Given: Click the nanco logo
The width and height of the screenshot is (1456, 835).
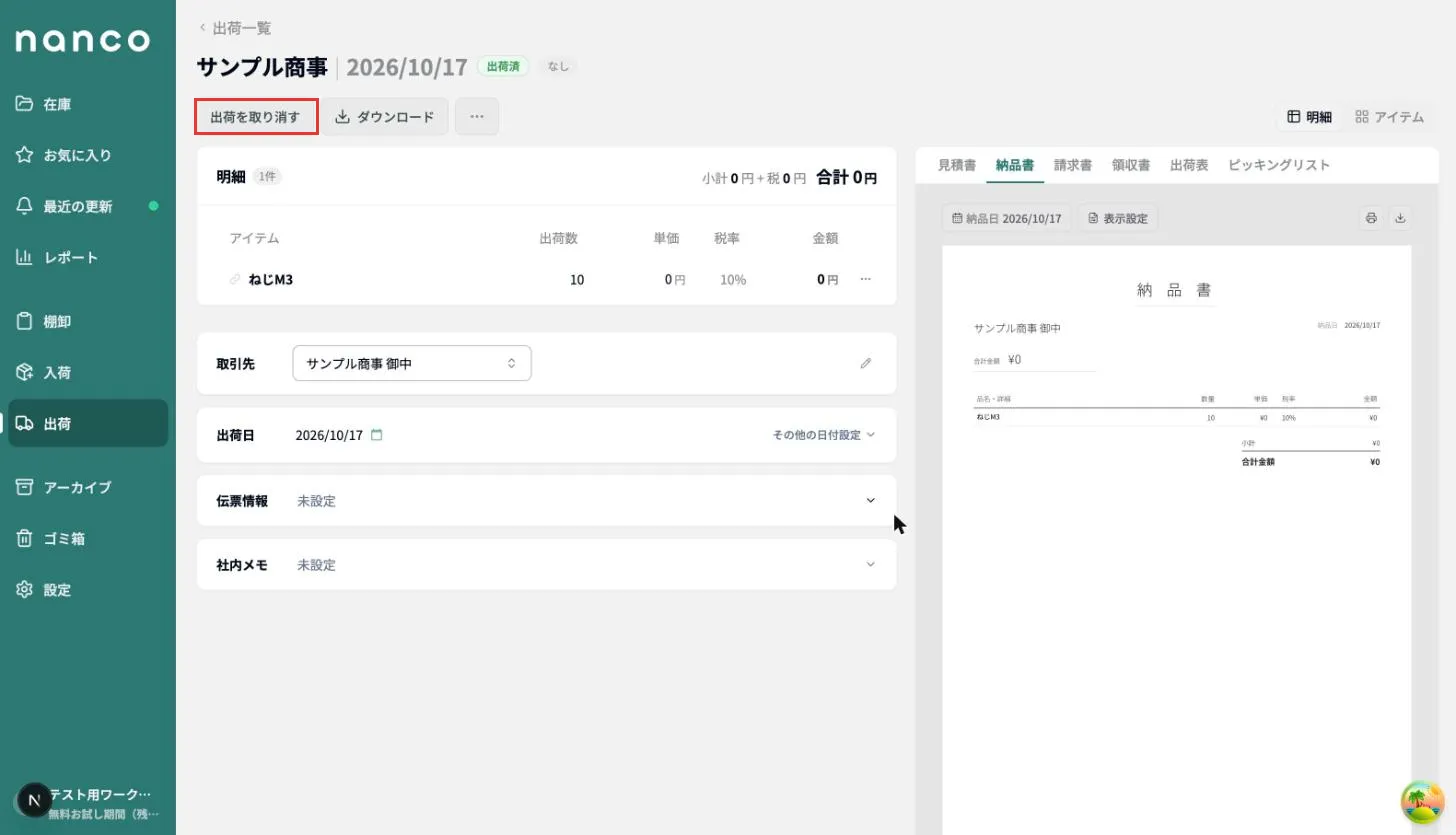Looking at the screenshot, I should coord(83,40).
